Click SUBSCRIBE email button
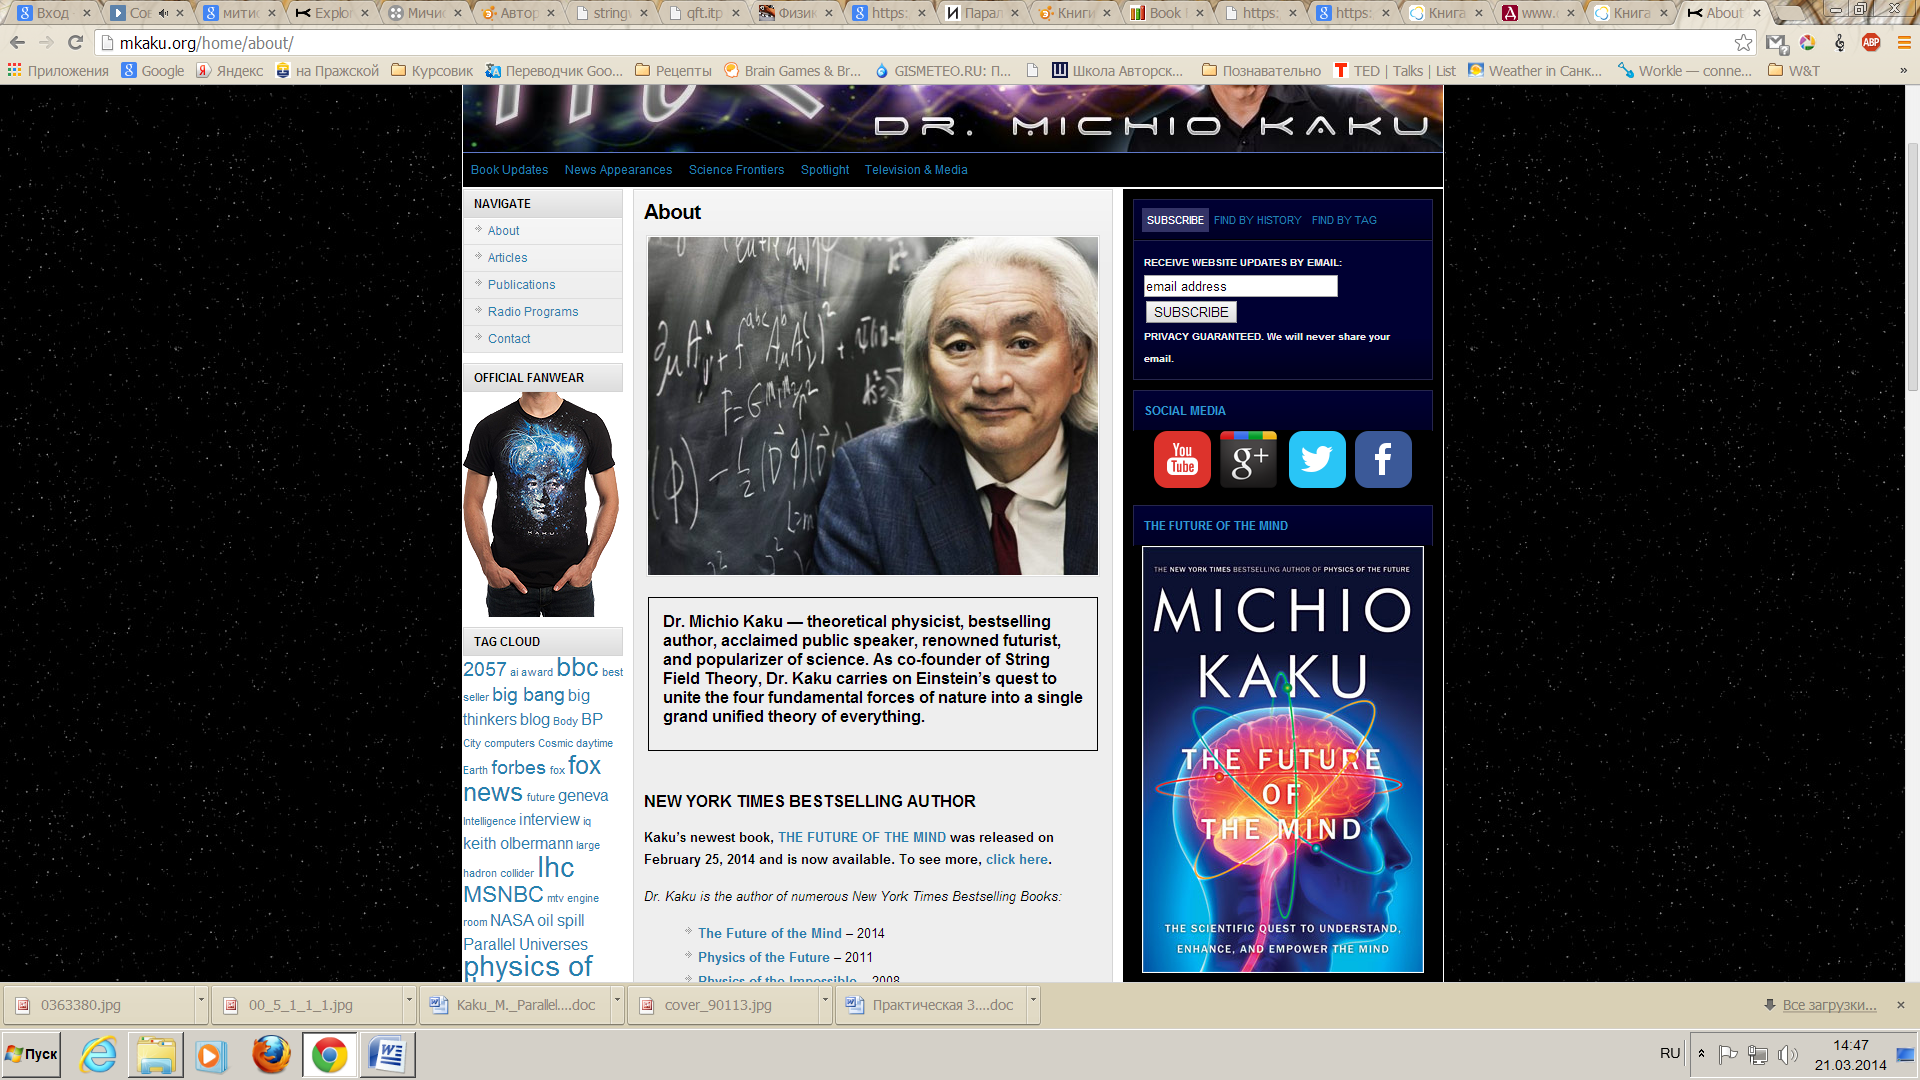The width and height of the screenshot is (1920, 1080). [x=1191, y=312]
